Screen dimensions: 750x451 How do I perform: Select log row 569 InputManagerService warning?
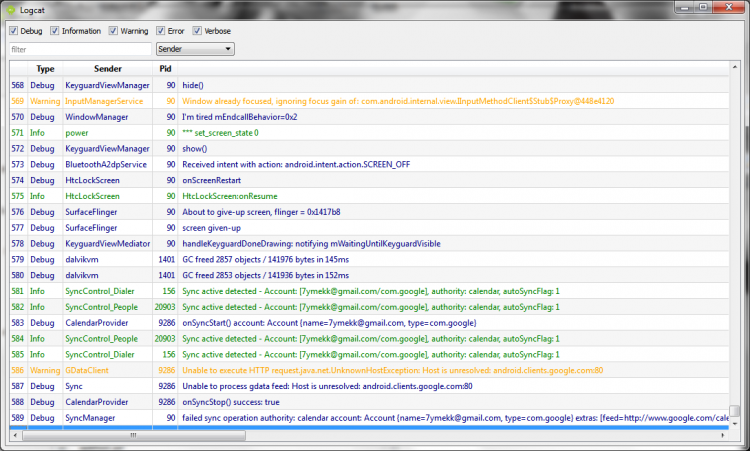pos(300,101)
